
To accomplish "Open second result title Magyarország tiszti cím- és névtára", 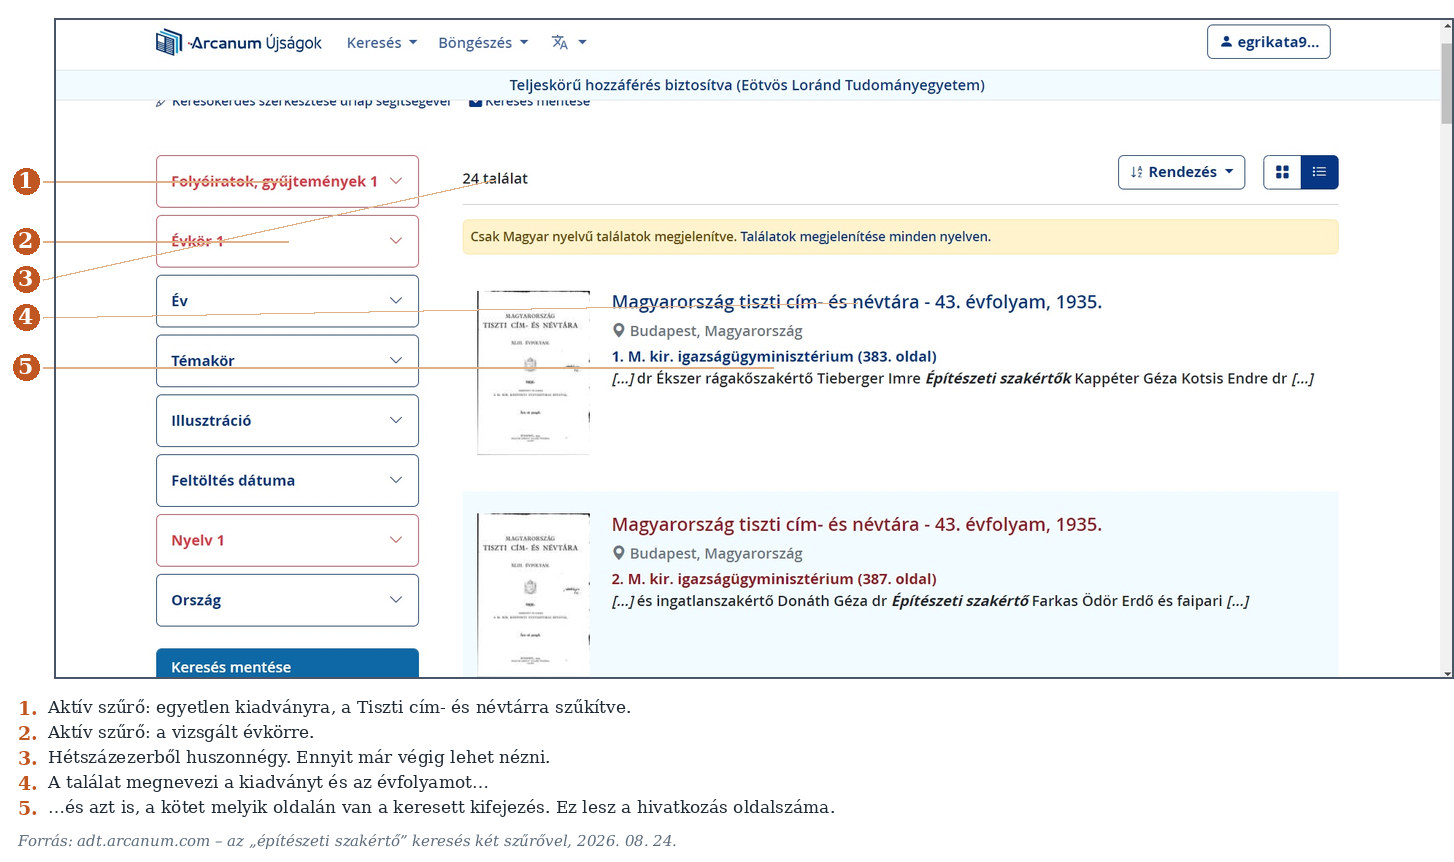I will tap(856, 524).
